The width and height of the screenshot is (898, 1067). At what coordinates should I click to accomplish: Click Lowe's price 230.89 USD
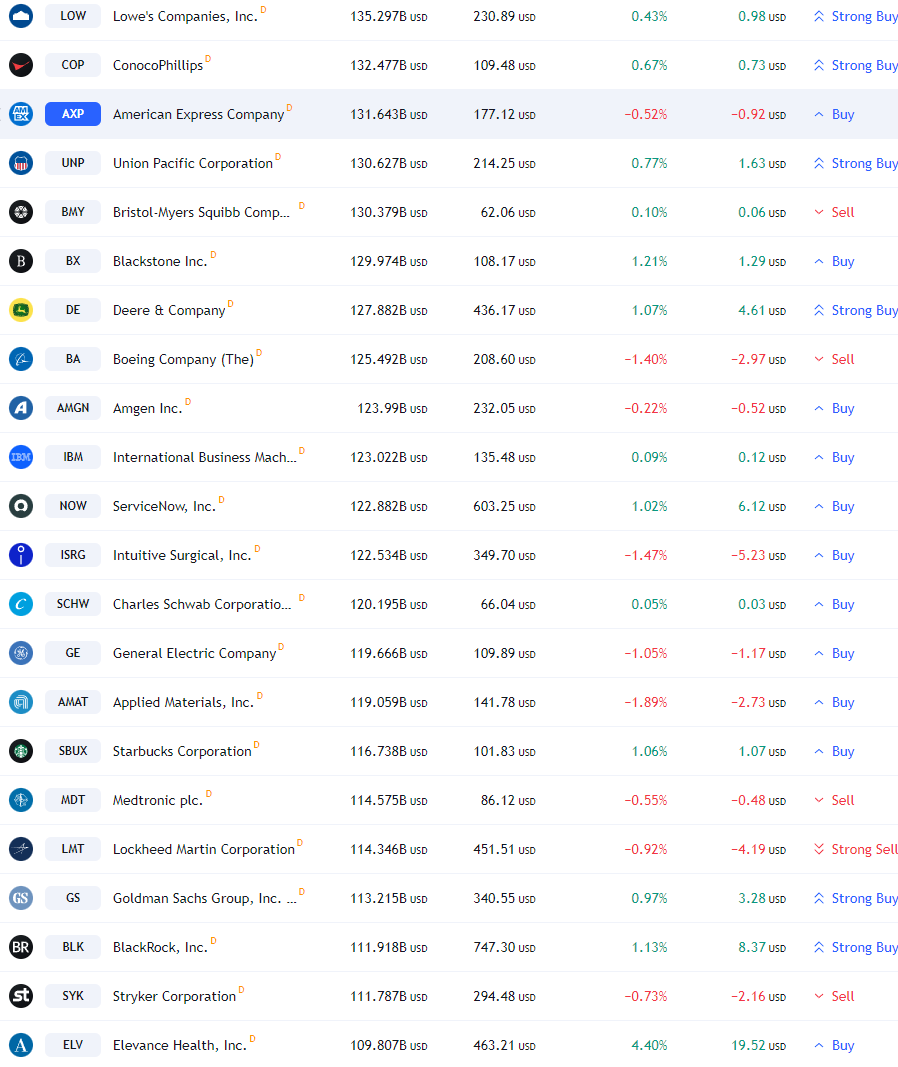pyautogui.click(x=504, y=16)
